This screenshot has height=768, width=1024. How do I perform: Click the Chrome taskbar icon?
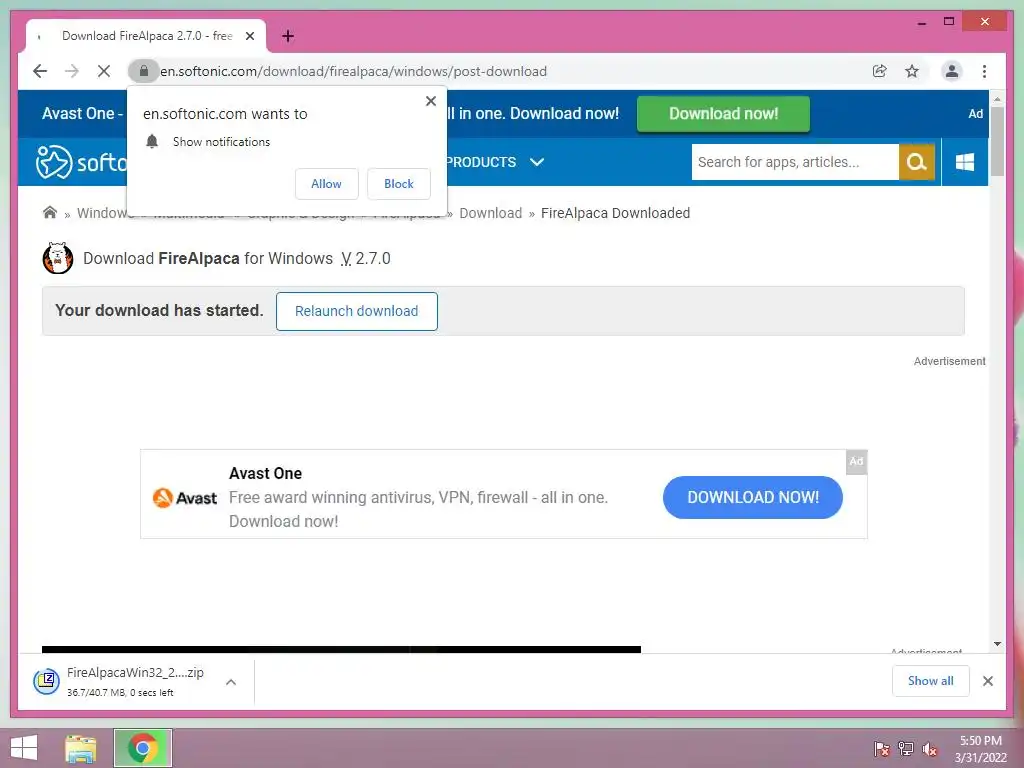point(143,748)
